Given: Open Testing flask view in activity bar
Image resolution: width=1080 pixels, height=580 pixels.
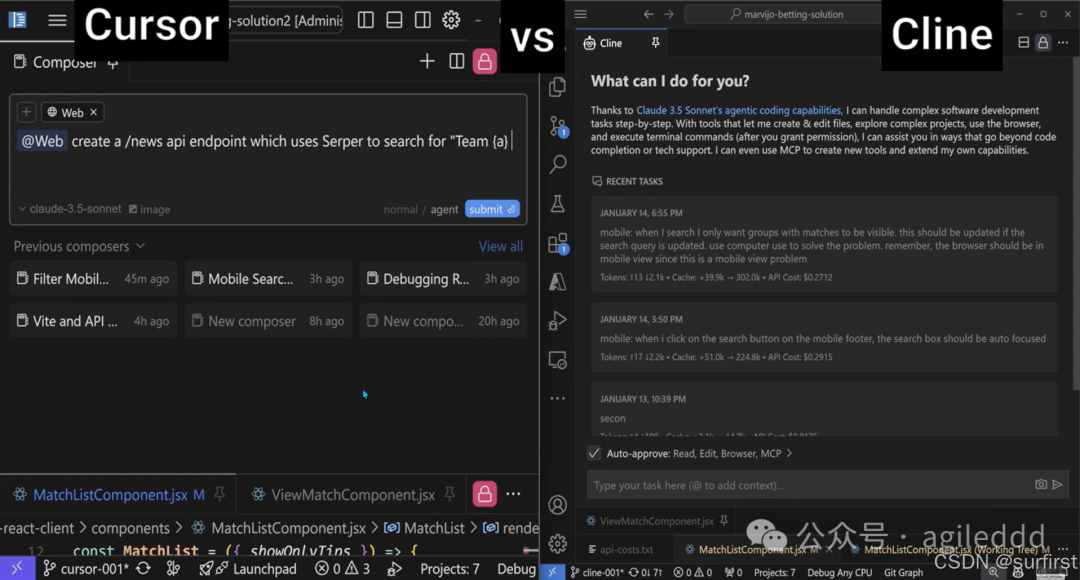Looking at the screenshot, I should tap(558, 203).
